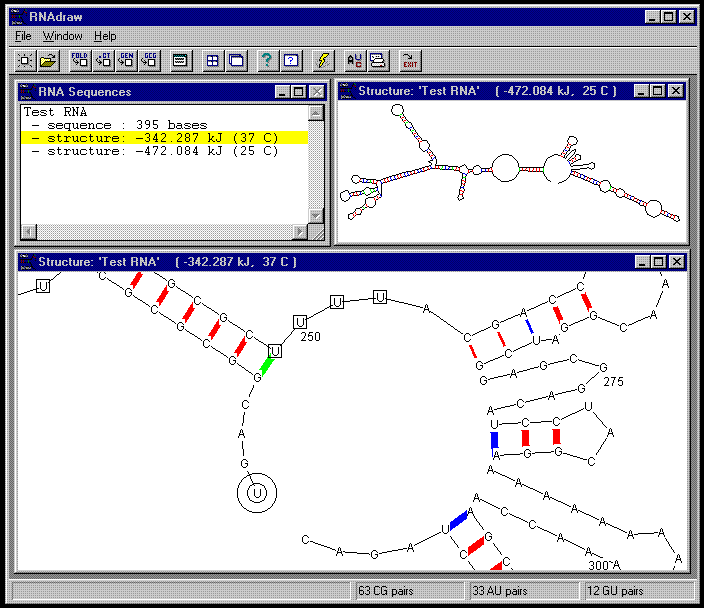
Task: Click the right arrow of RNA Sequences horizontal scrollbar
Action: (x=300, y=232)
